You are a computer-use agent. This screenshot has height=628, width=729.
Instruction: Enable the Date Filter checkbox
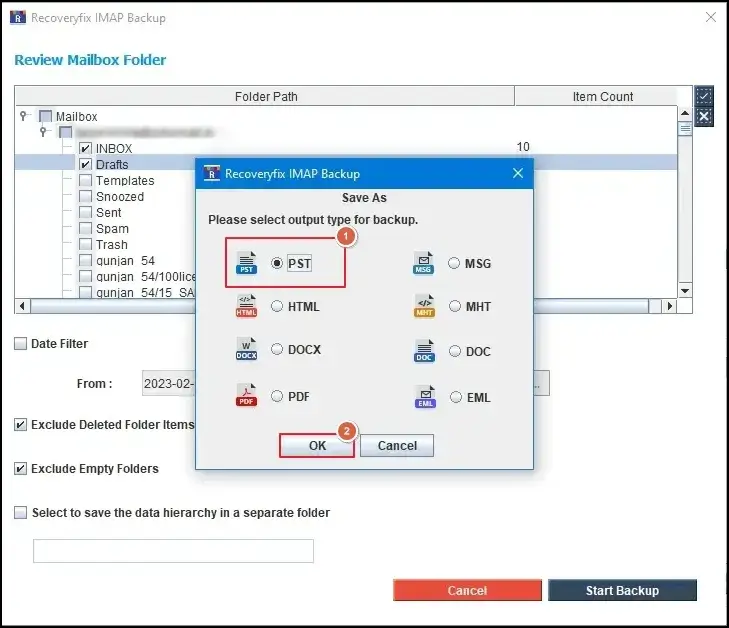(x=20, y=344)
